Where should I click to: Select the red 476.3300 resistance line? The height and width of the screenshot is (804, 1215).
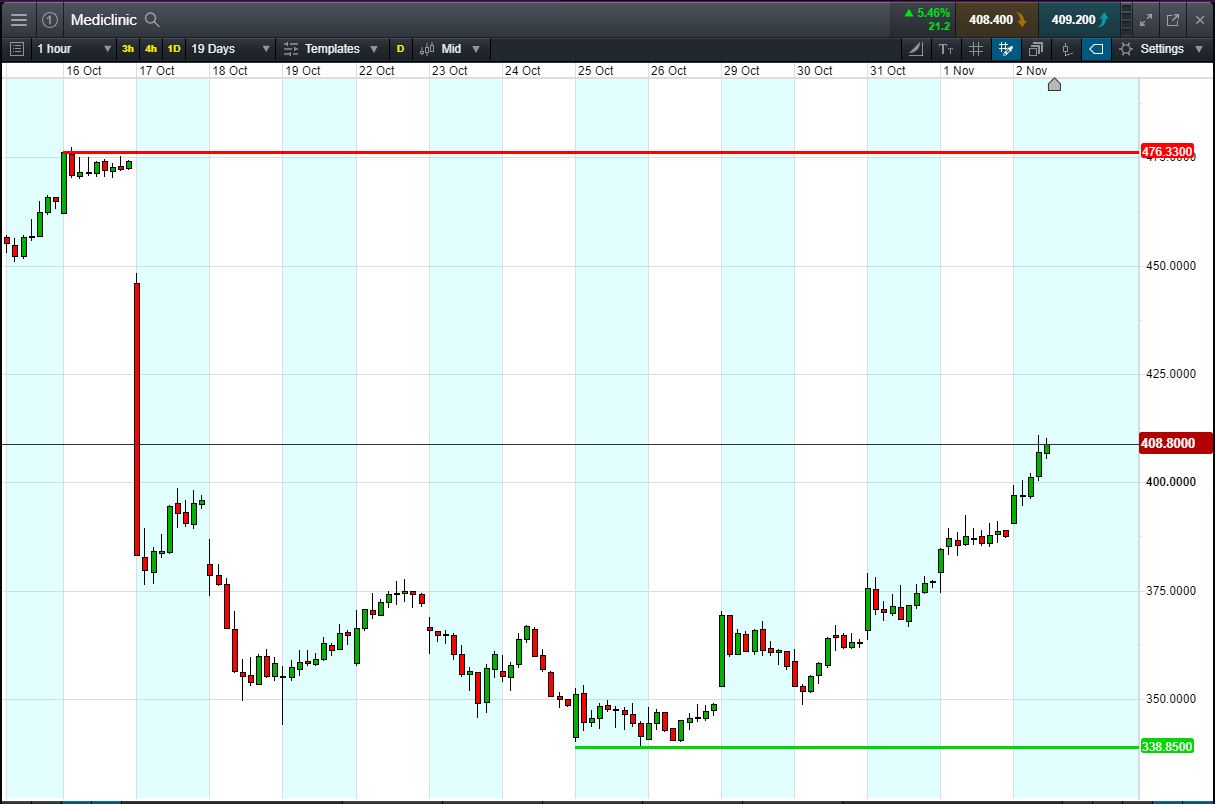[x=600, y=153]
